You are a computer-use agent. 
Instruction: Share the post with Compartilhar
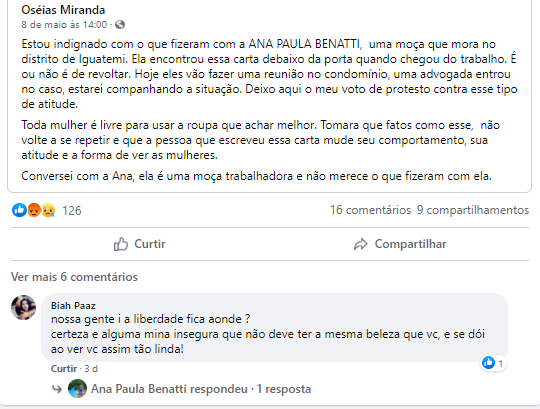[400, 244]
